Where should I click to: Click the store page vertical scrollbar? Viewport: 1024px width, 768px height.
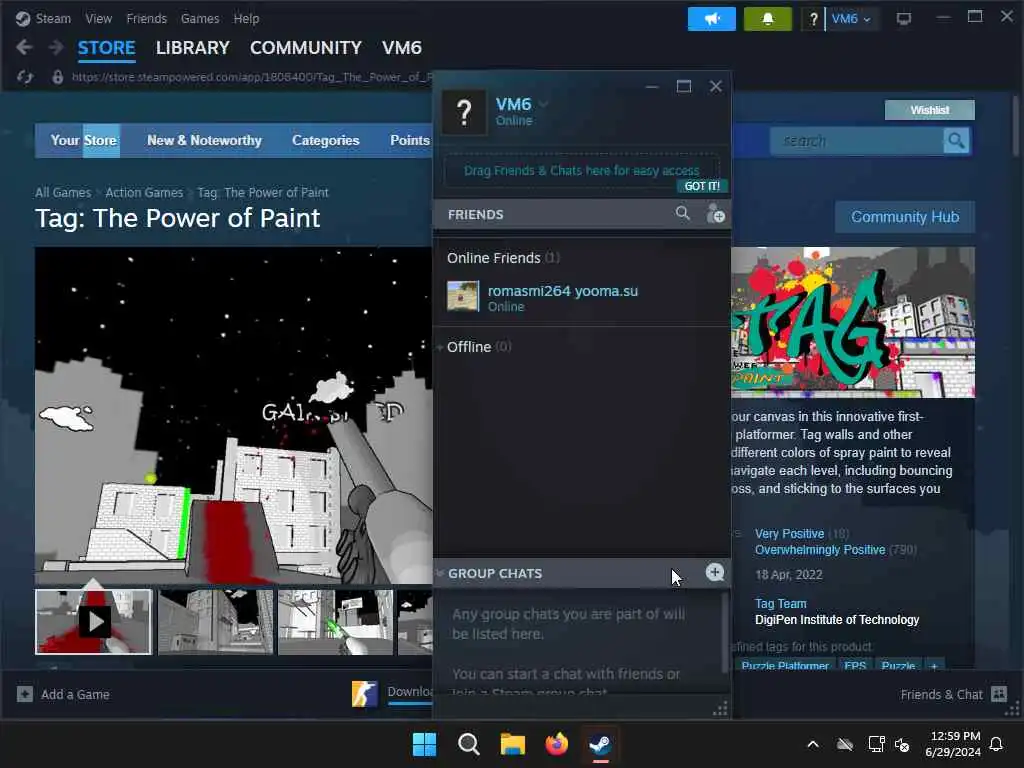(1016, 126)
